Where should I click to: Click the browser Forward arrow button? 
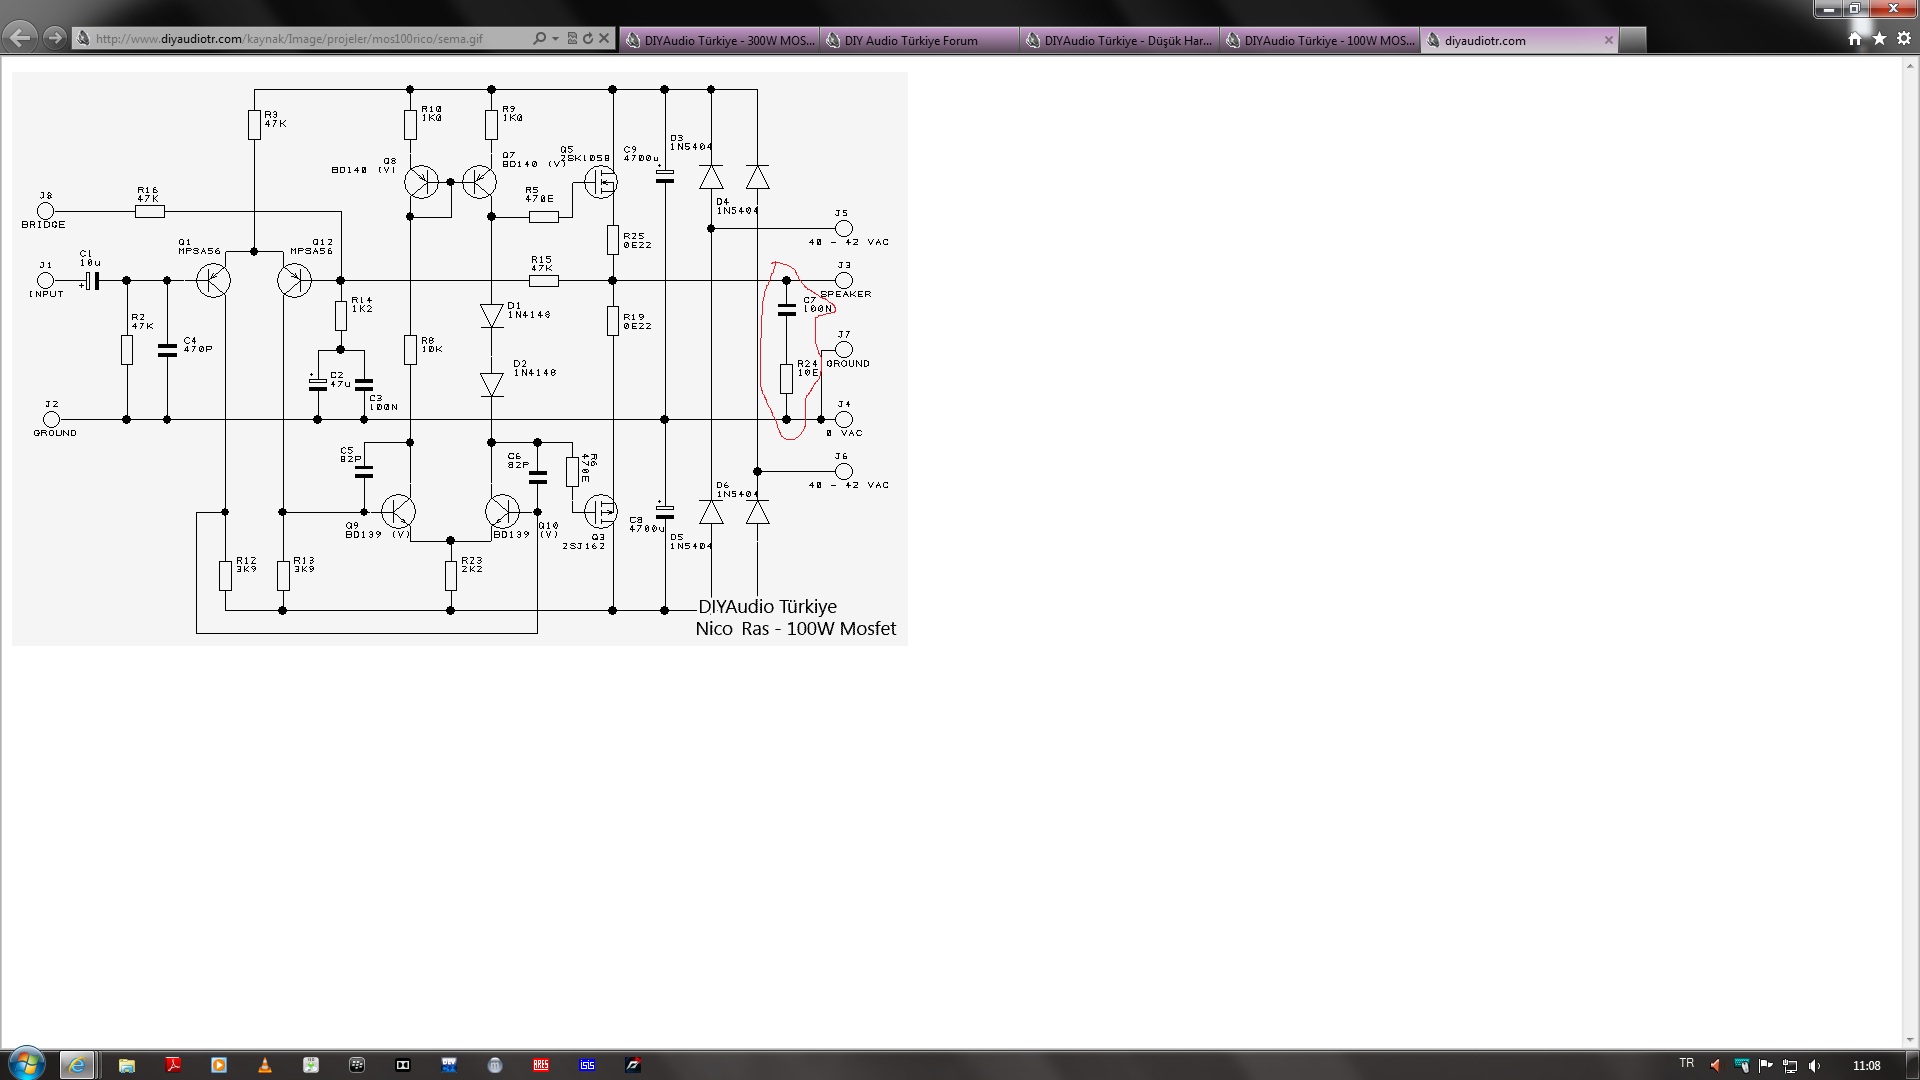click(55, 38)
